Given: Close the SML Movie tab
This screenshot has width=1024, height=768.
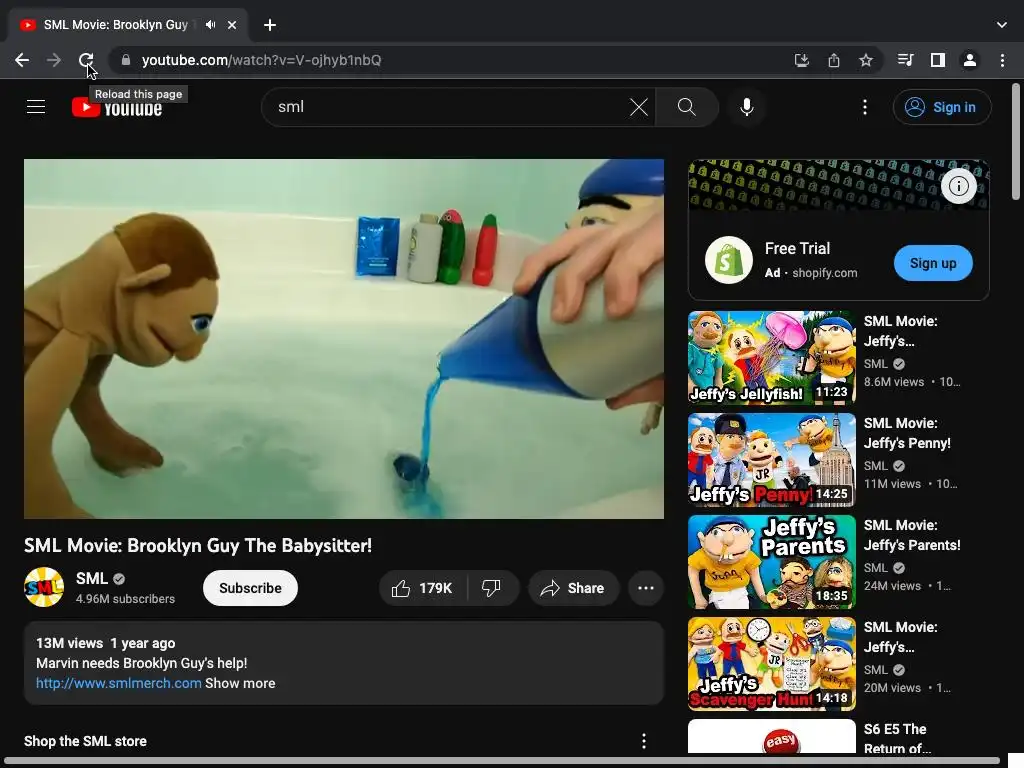Looking at the screenshot, I should click(x=232, y=25).
